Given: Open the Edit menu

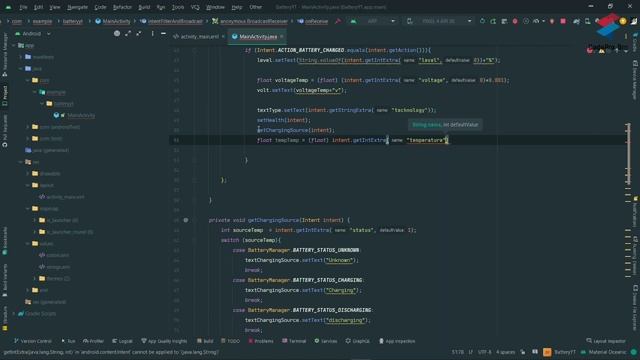Looking at the screenshot, I should pyautogui.click(x=38, y=7).
